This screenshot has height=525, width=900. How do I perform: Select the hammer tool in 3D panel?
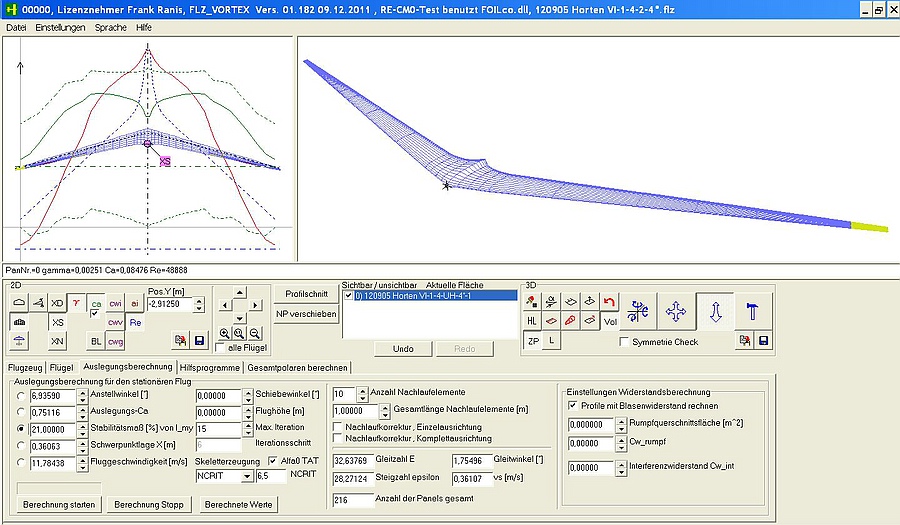click(753, 313)
